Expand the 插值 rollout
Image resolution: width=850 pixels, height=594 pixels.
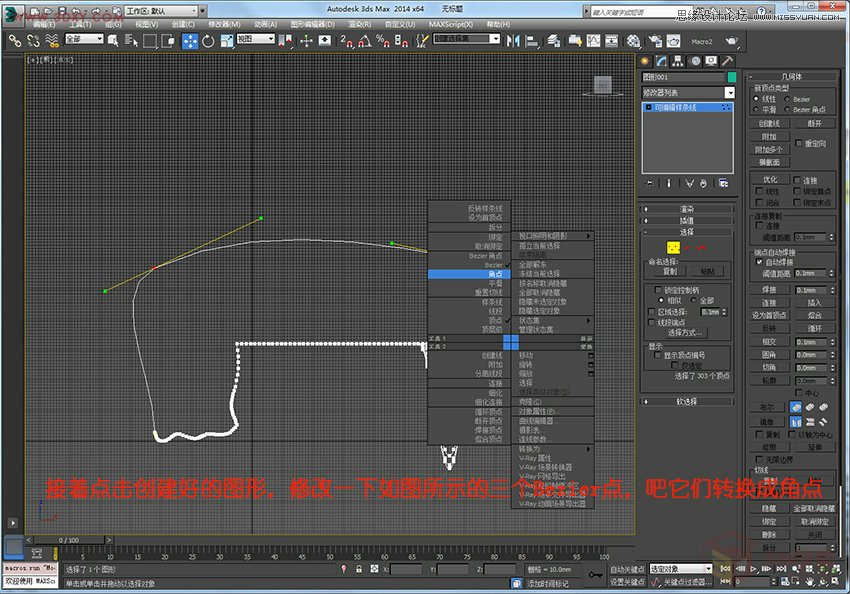pos(687,220)
